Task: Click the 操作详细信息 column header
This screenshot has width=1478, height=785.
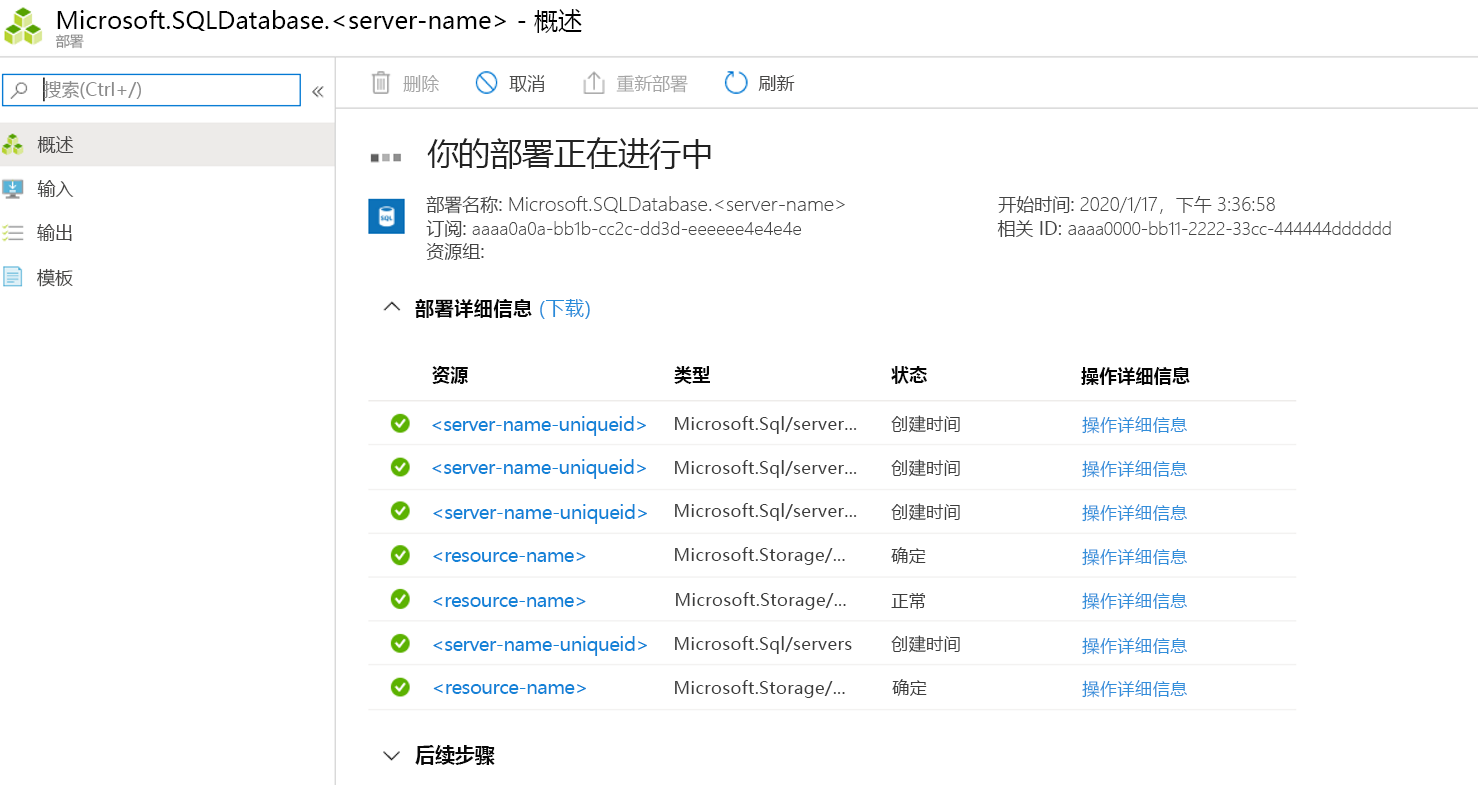Action: 1135,376
